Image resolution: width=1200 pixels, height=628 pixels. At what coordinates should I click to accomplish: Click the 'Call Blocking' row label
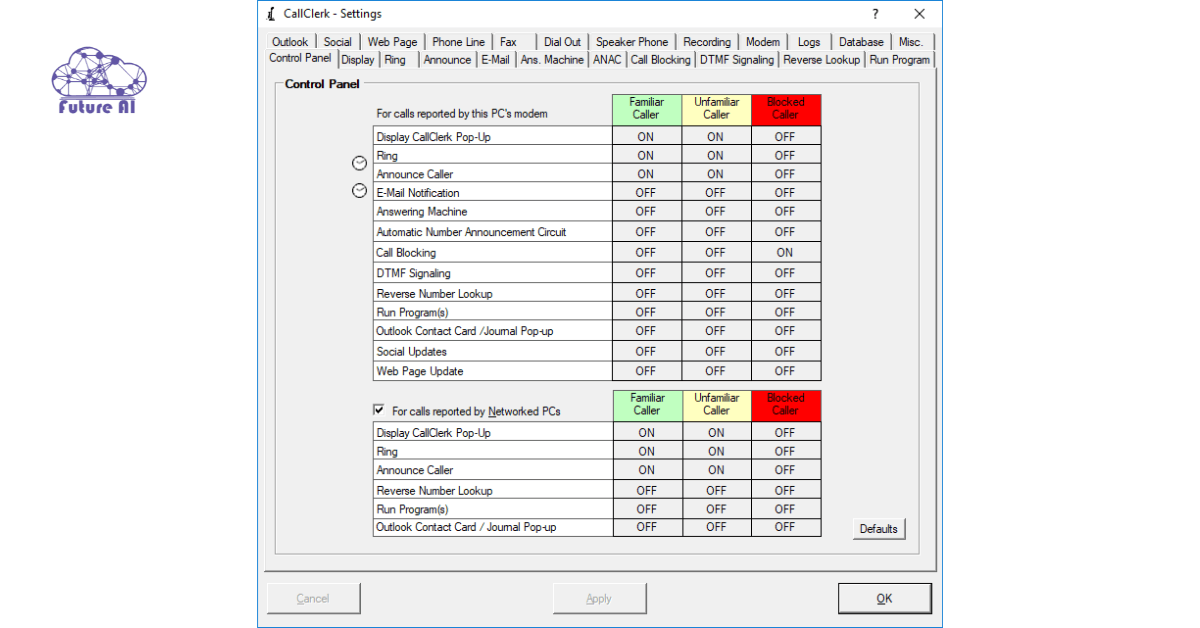click(x=406, y=253)
